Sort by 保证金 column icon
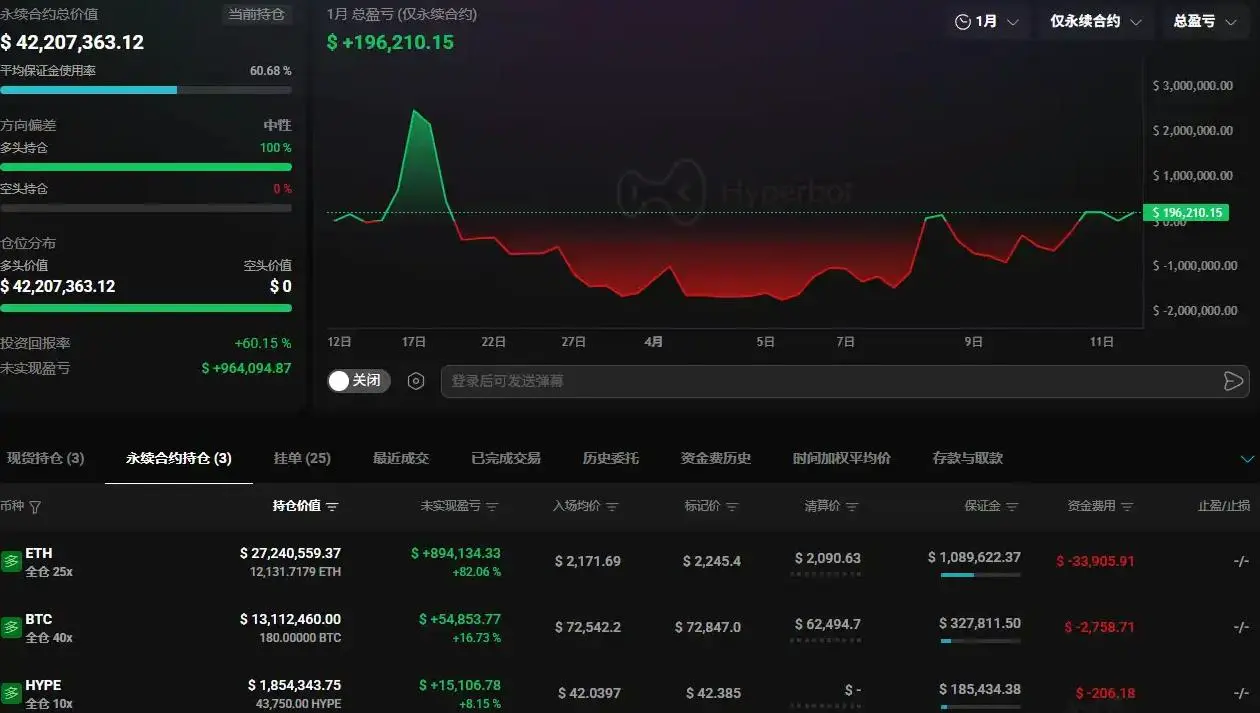The image size is (1260, 713). [x=1012, y=507]
